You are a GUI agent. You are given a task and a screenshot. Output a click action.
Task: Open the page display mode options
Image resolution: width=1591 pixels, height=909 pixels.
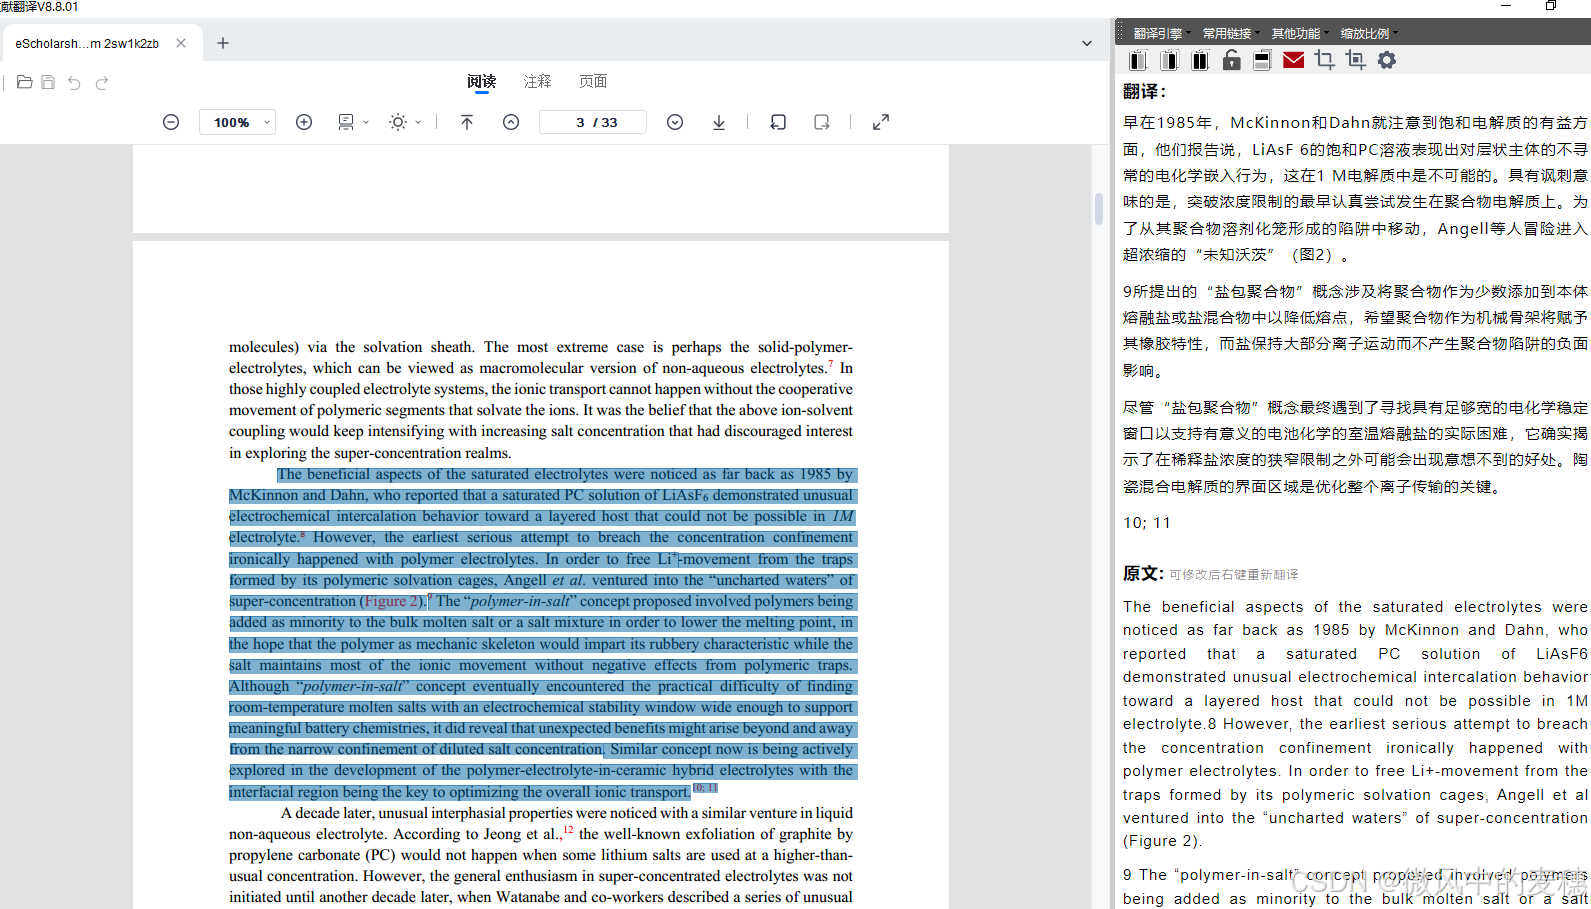point(353,122)
